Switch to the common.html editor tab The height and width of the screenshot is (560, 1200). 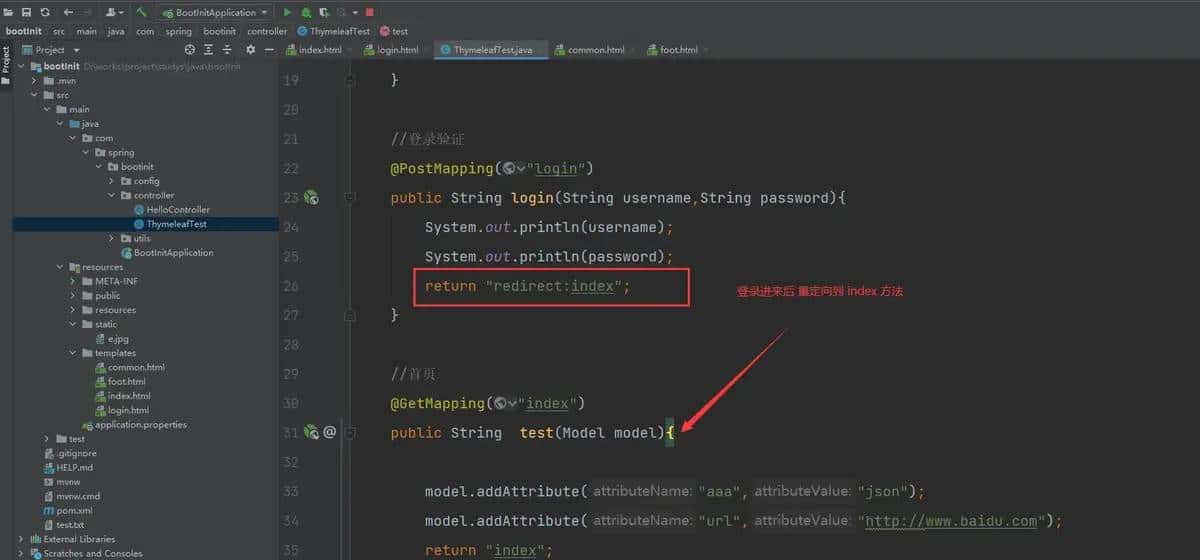point(596,49)
